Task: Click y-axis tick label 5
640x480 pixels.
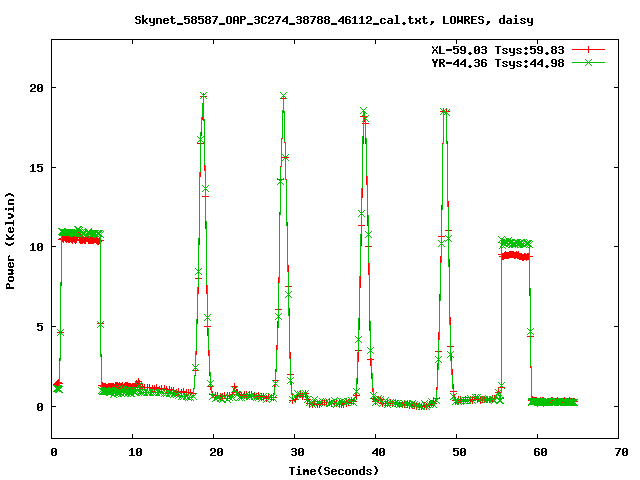Action: (x=40, y=327)
